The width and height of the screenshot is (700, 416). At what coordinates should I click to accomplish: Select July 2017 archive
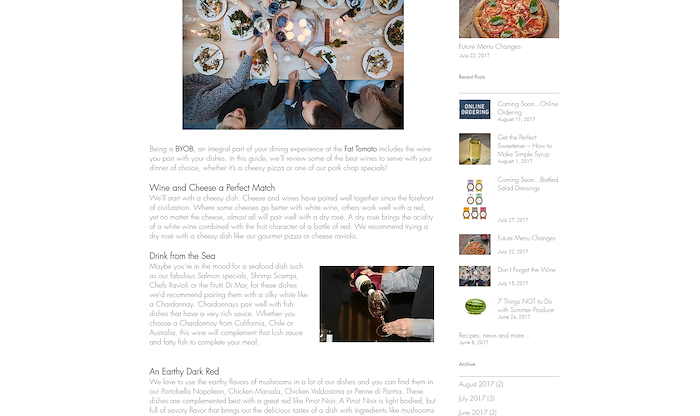click(476, 398)
